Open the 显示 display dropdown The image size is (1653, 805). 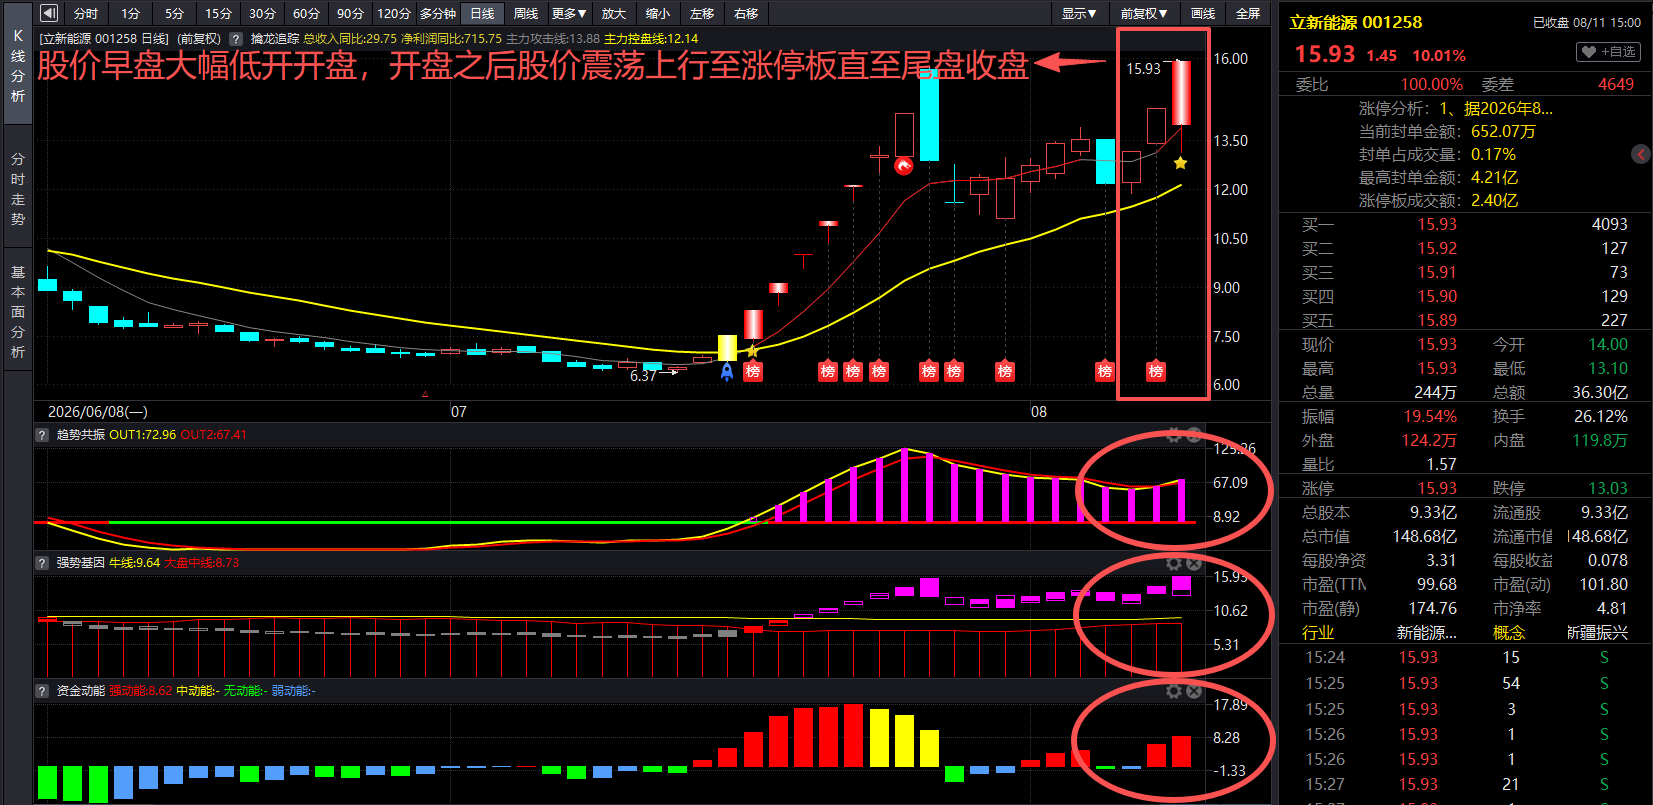(1079, 13)
